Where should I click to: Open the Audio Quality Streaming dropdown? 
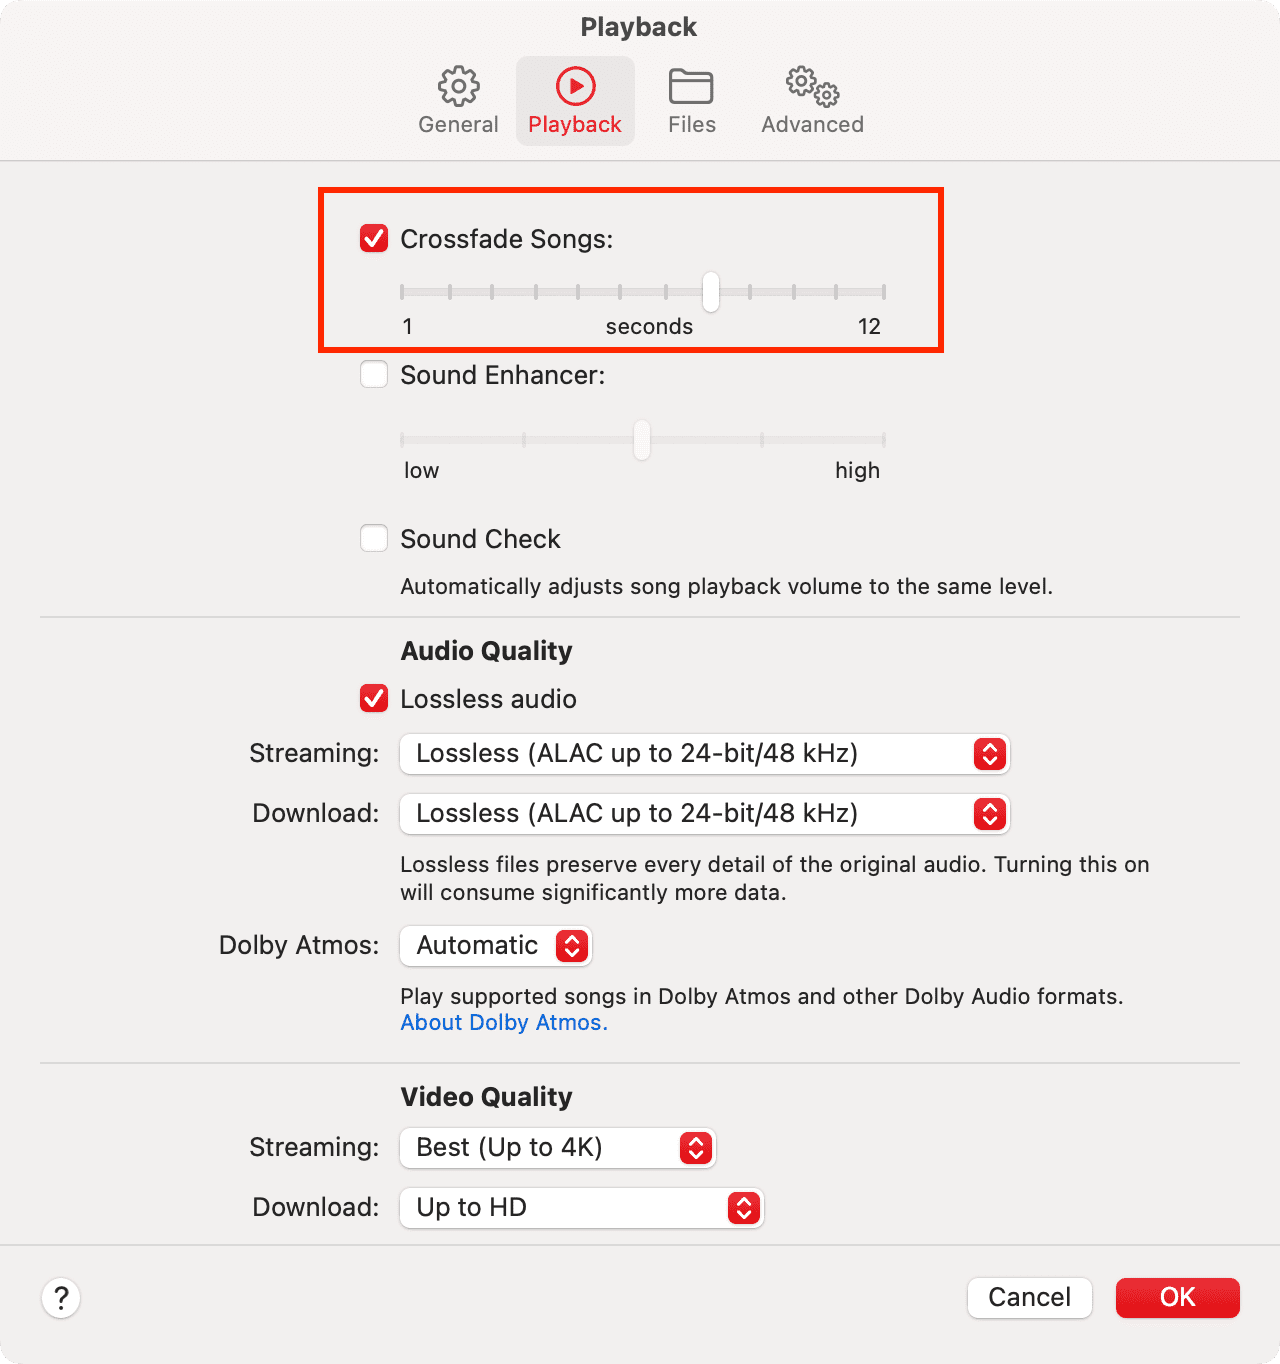click(705, 754)
